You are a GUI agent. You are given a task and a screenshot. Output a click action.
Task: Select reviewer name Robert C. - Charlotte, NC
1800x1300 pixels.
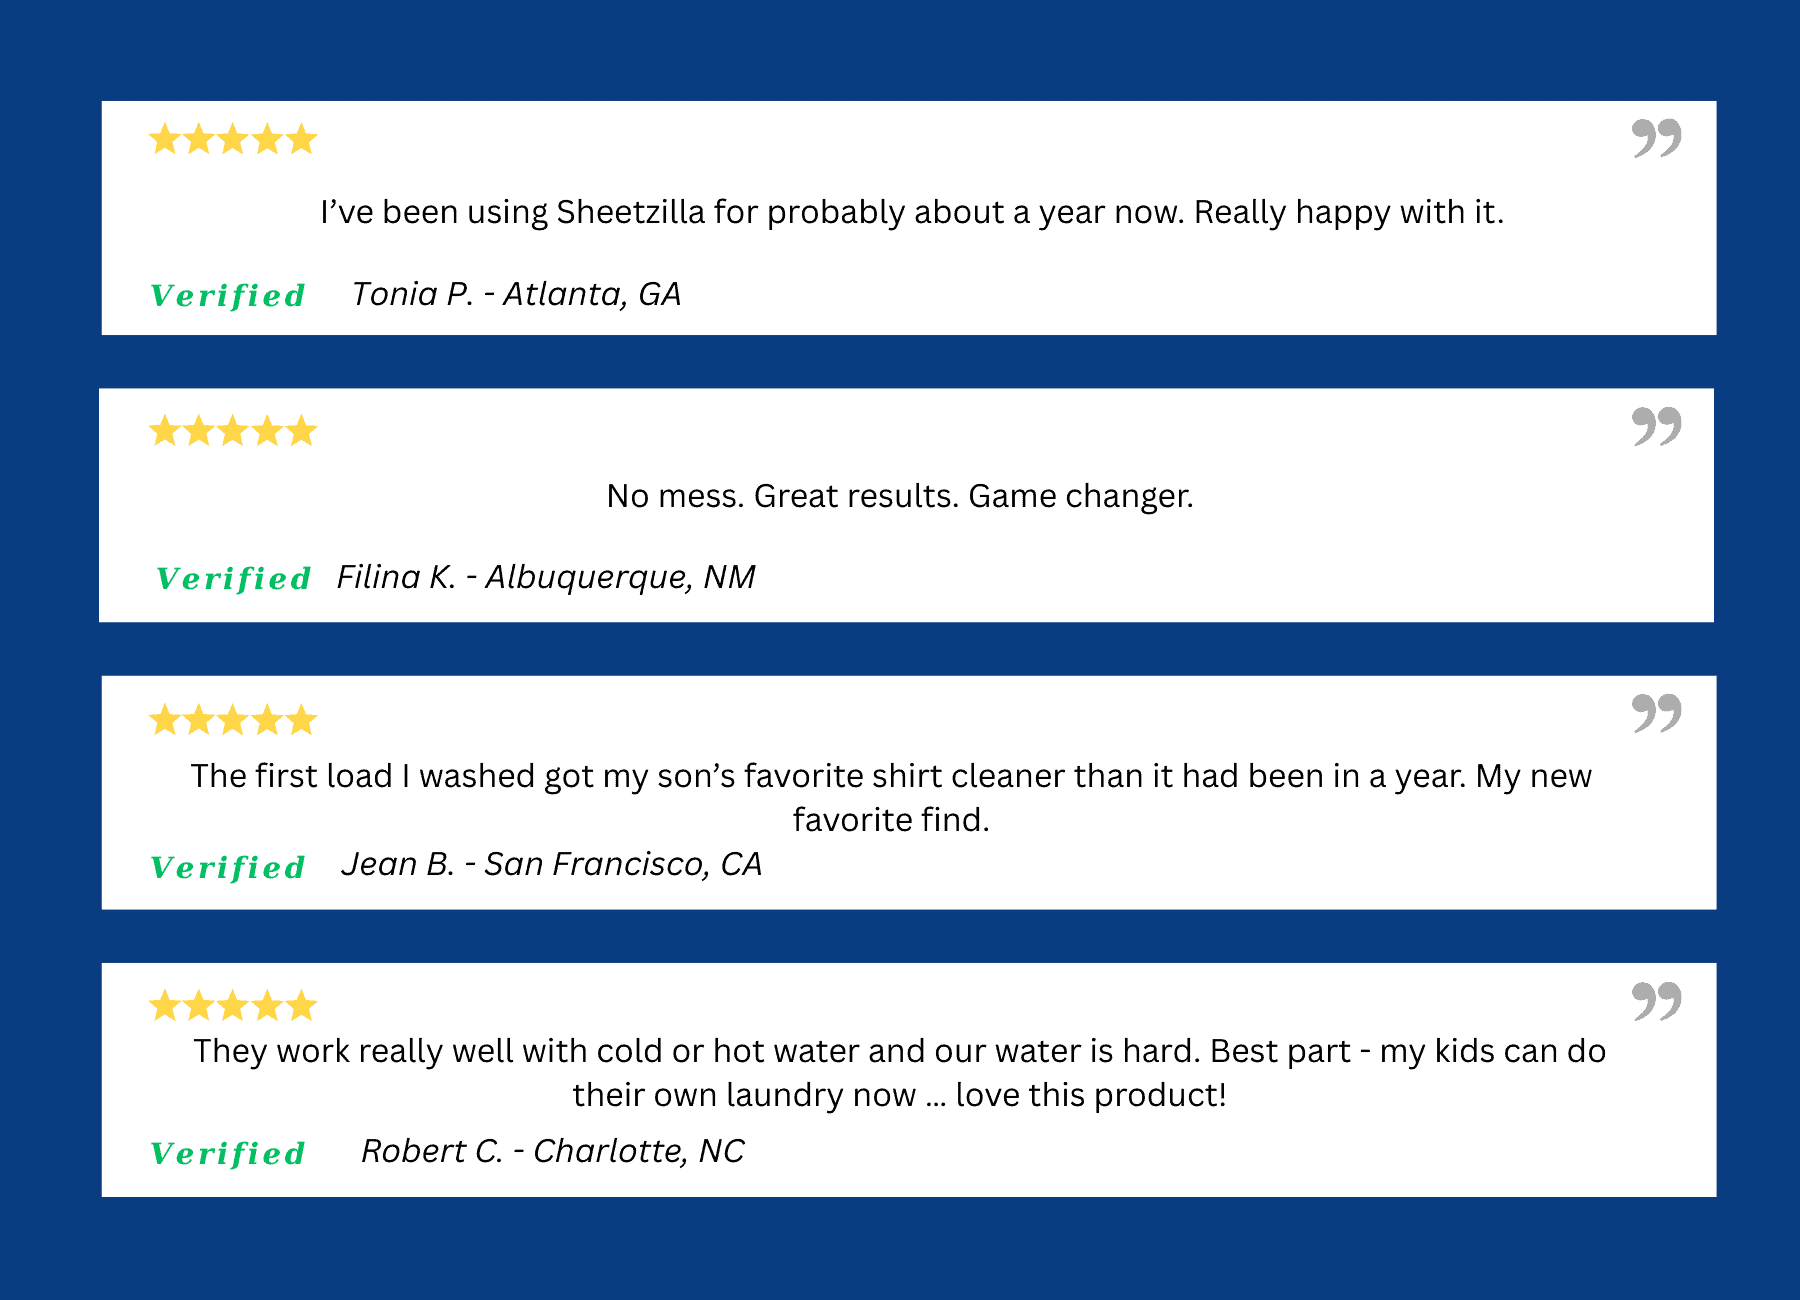point(553,1151)
